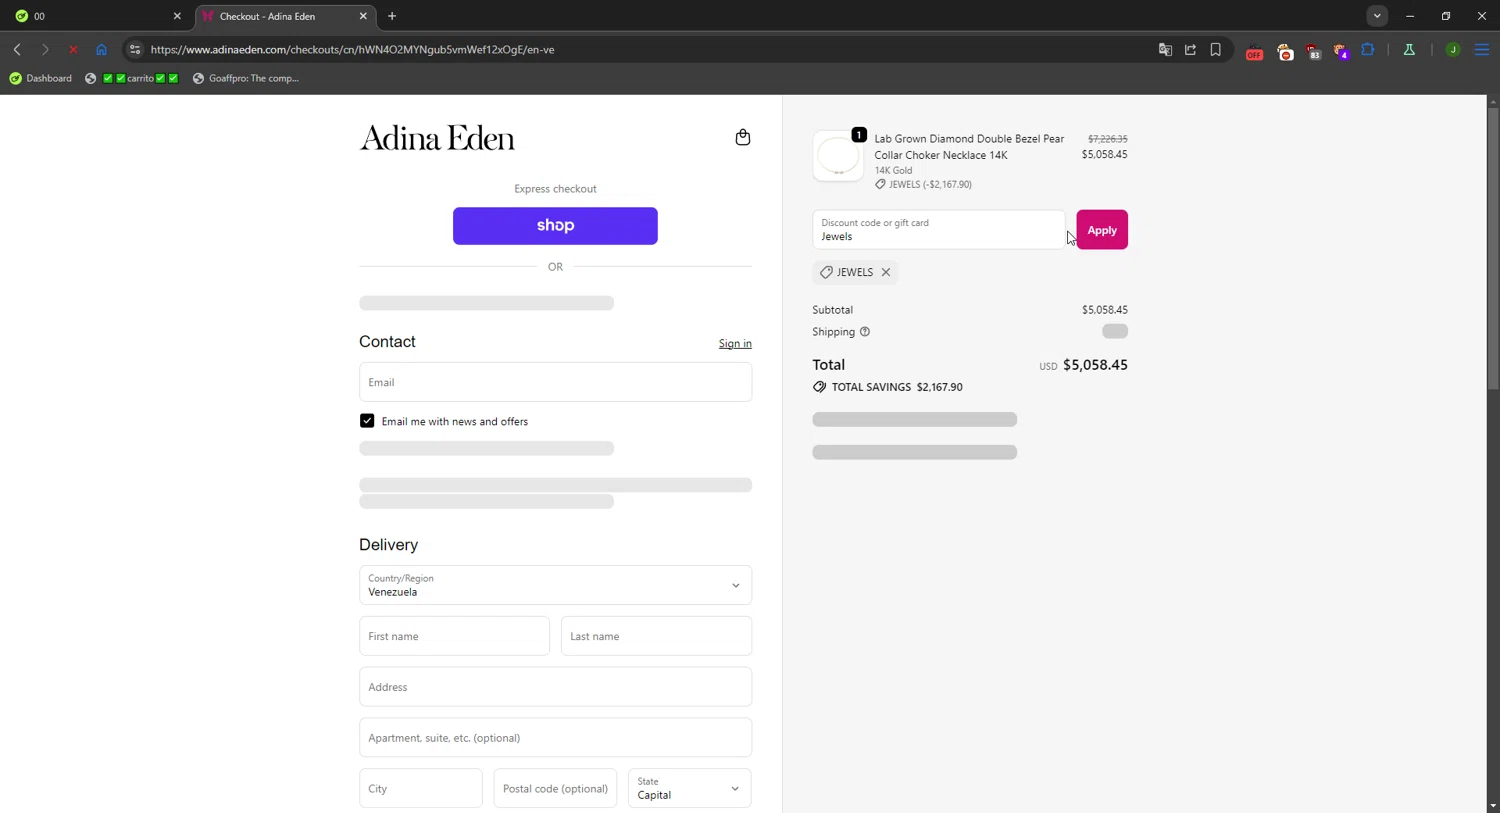Screen dimensions: 1500x813
Task: Expand the State Capital dropdown
Action: pyautogui.click(x=689, y=788)
